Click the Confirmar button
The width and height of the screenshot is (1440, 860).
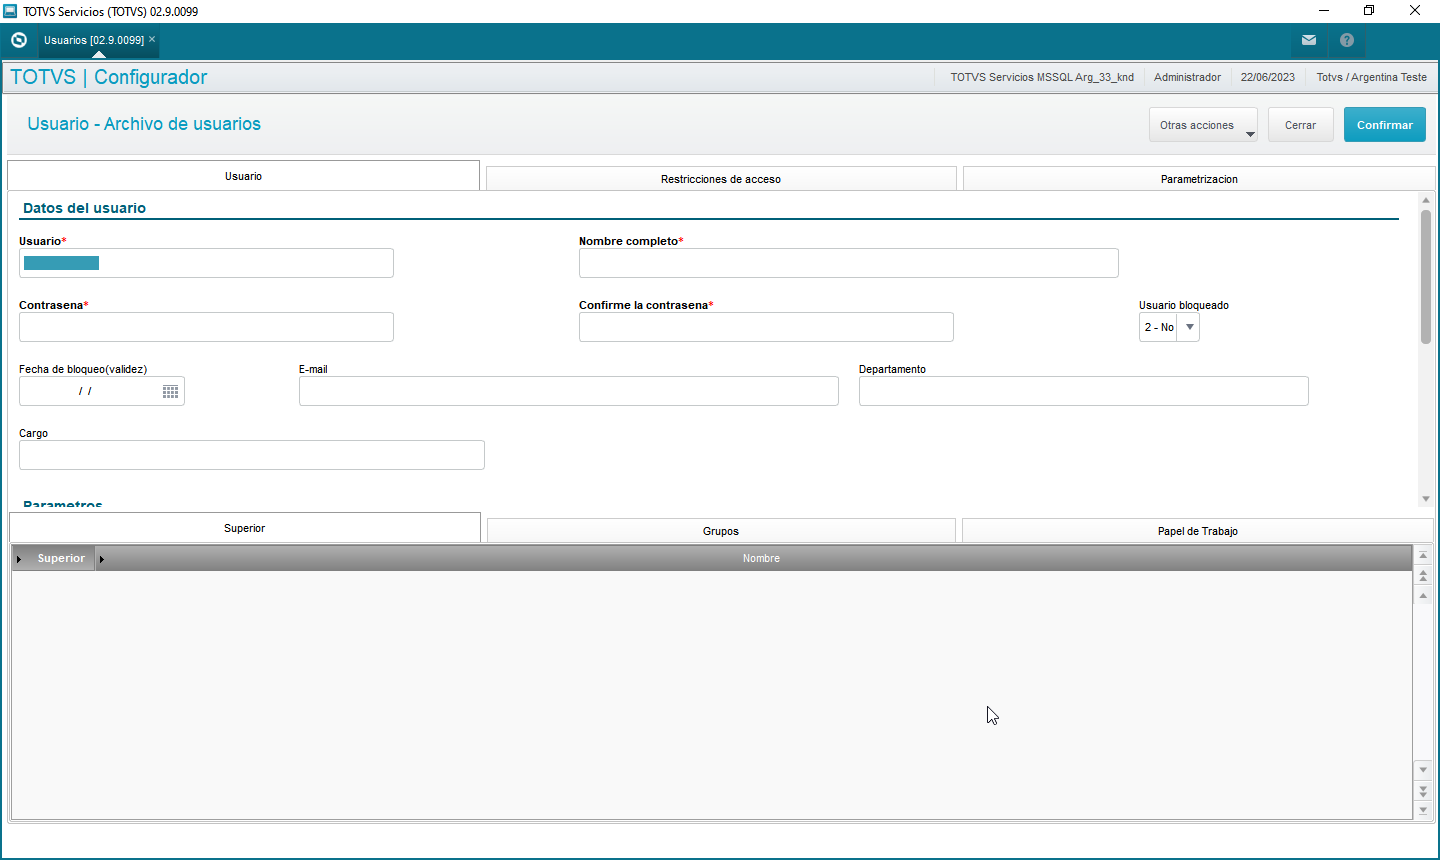click(1385, 125)
